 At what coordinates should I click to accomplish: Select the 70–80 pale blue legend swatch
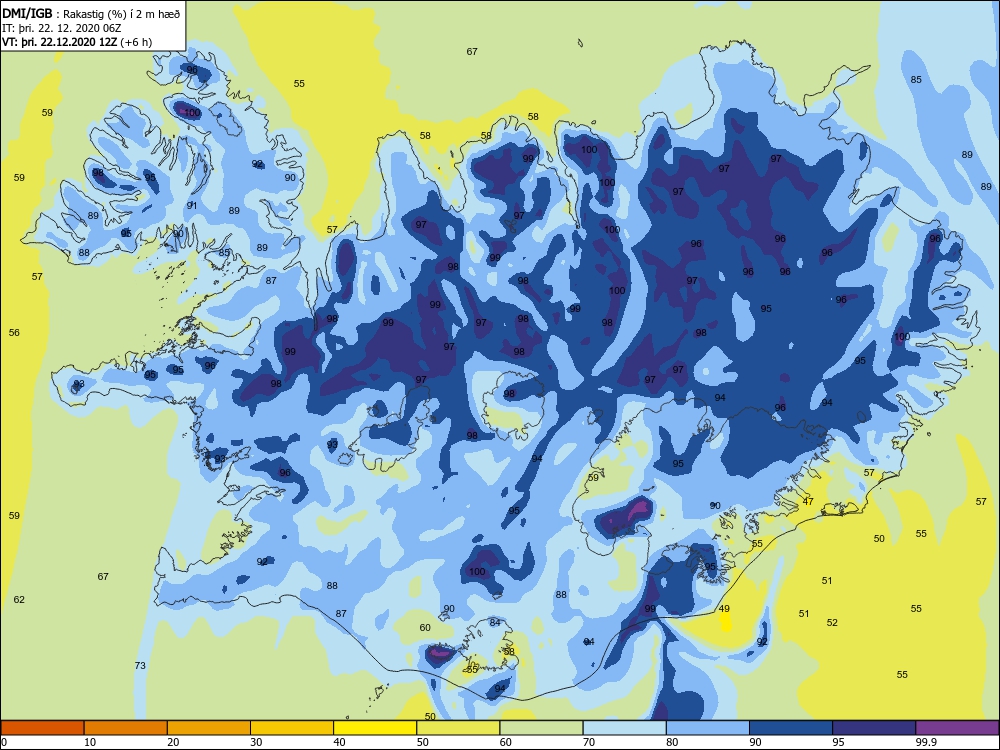click(x=625, y=728)
